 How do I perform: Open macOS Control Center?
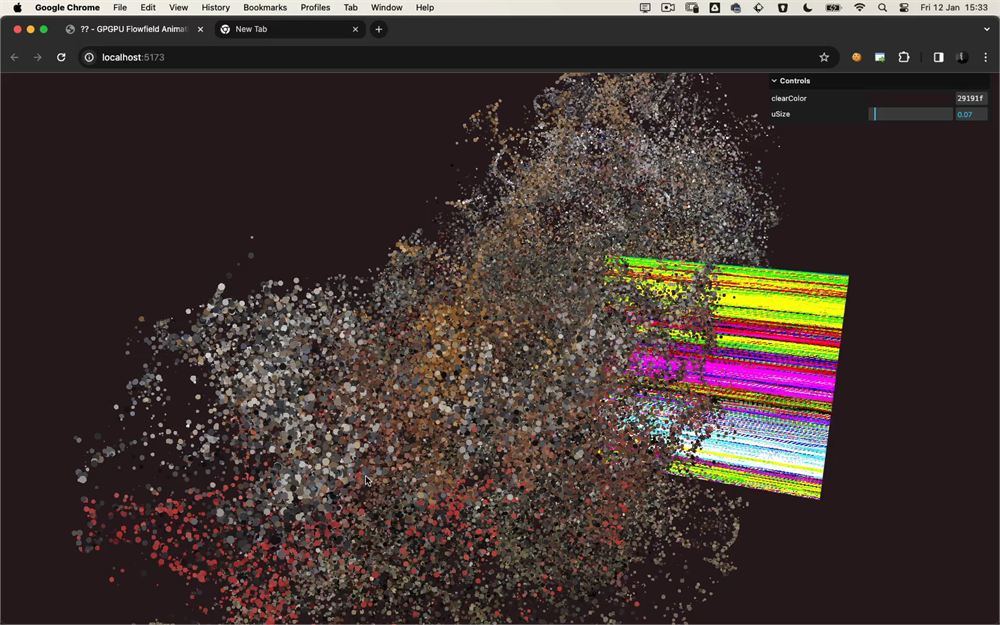click(904, 8)
